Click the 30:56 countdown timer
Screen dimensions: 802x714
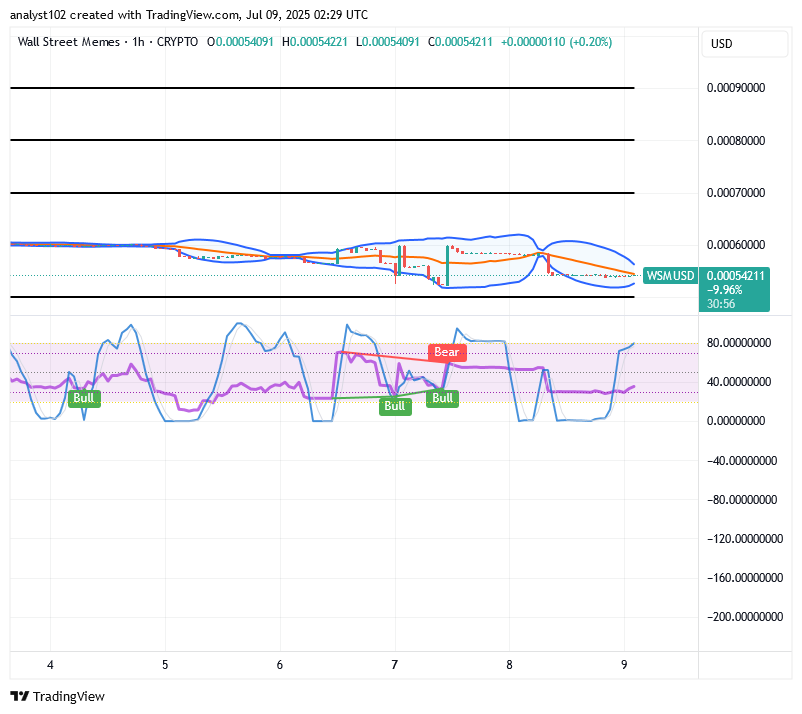(721, 304)
